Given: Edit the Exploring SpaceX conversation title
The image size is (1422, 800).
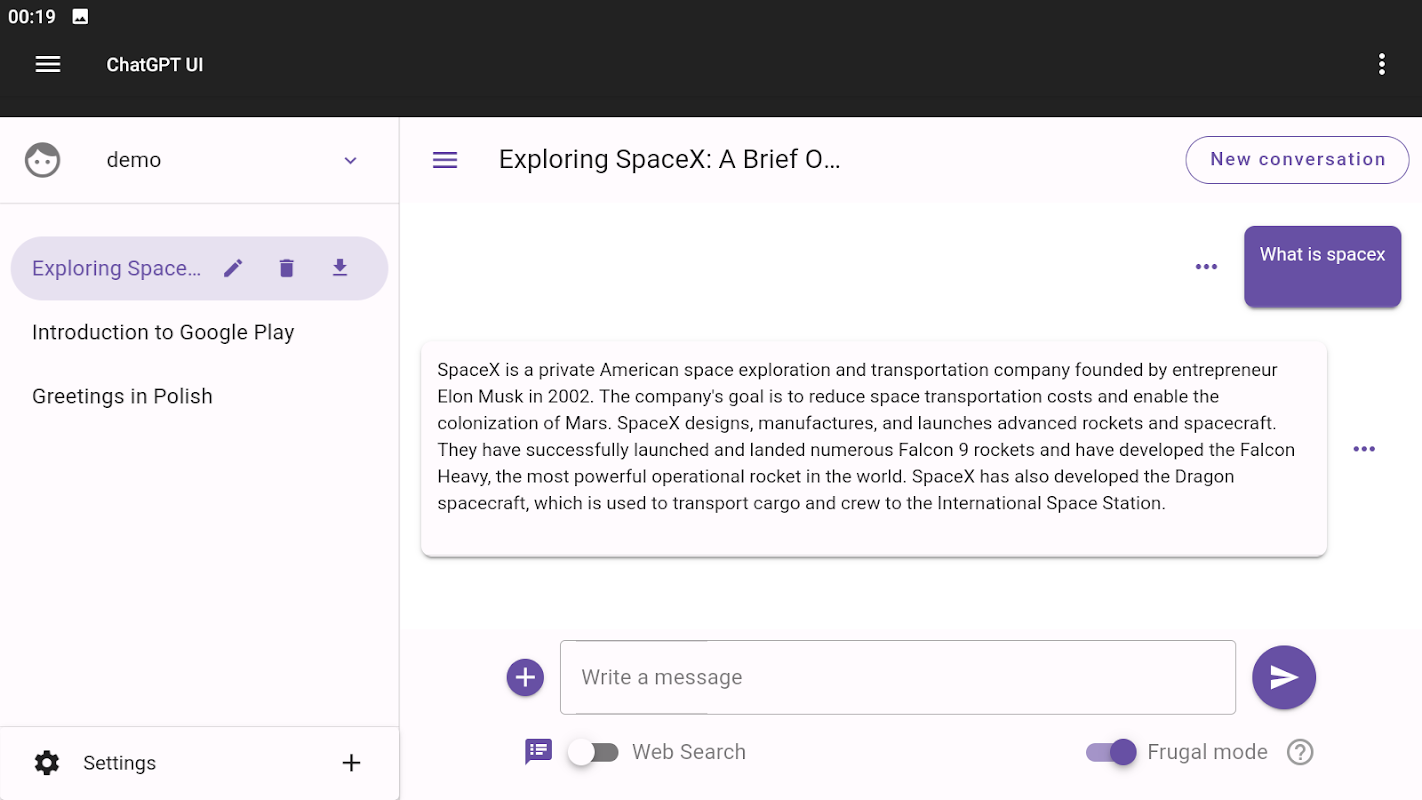Looking at the screenshot, I should tap(233, 268).
